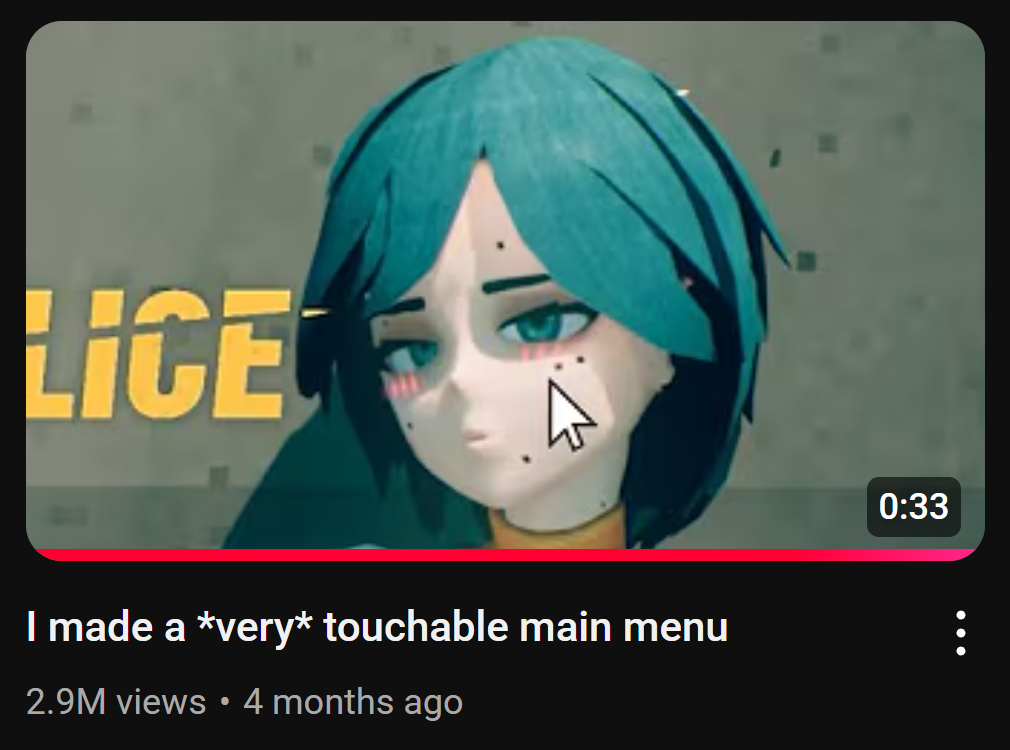Click the 0:33 duration badge

pos(913,507)
